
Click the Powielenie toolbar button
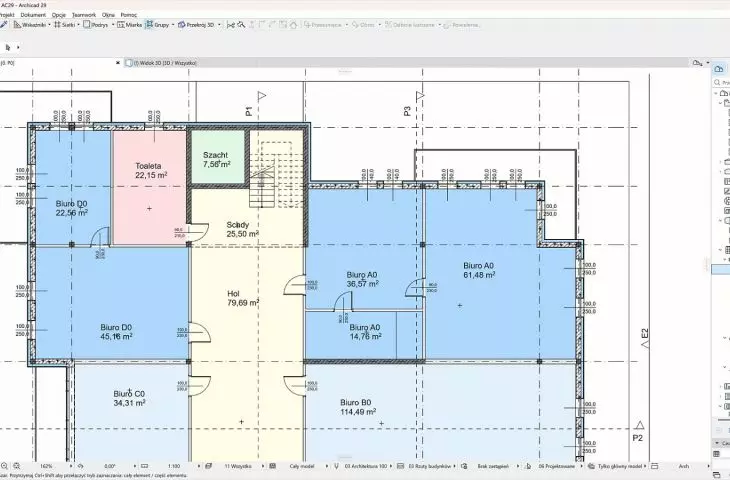(x=461, y=25)
